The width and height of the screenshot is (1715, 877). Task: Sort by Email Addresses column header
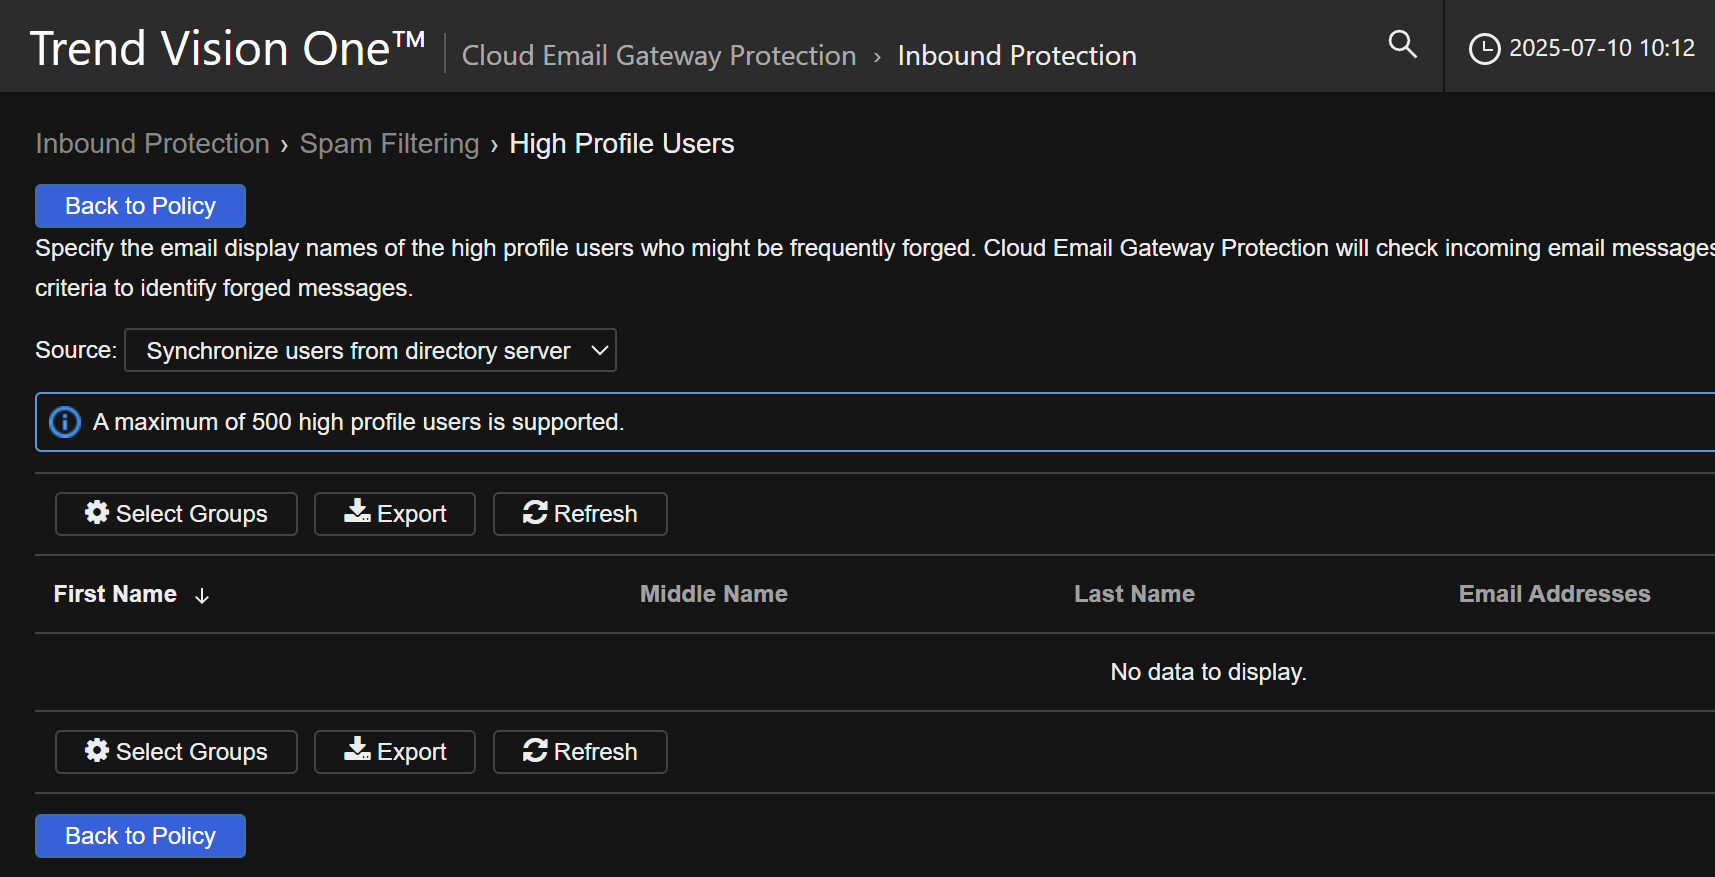tap(1554, 594)
